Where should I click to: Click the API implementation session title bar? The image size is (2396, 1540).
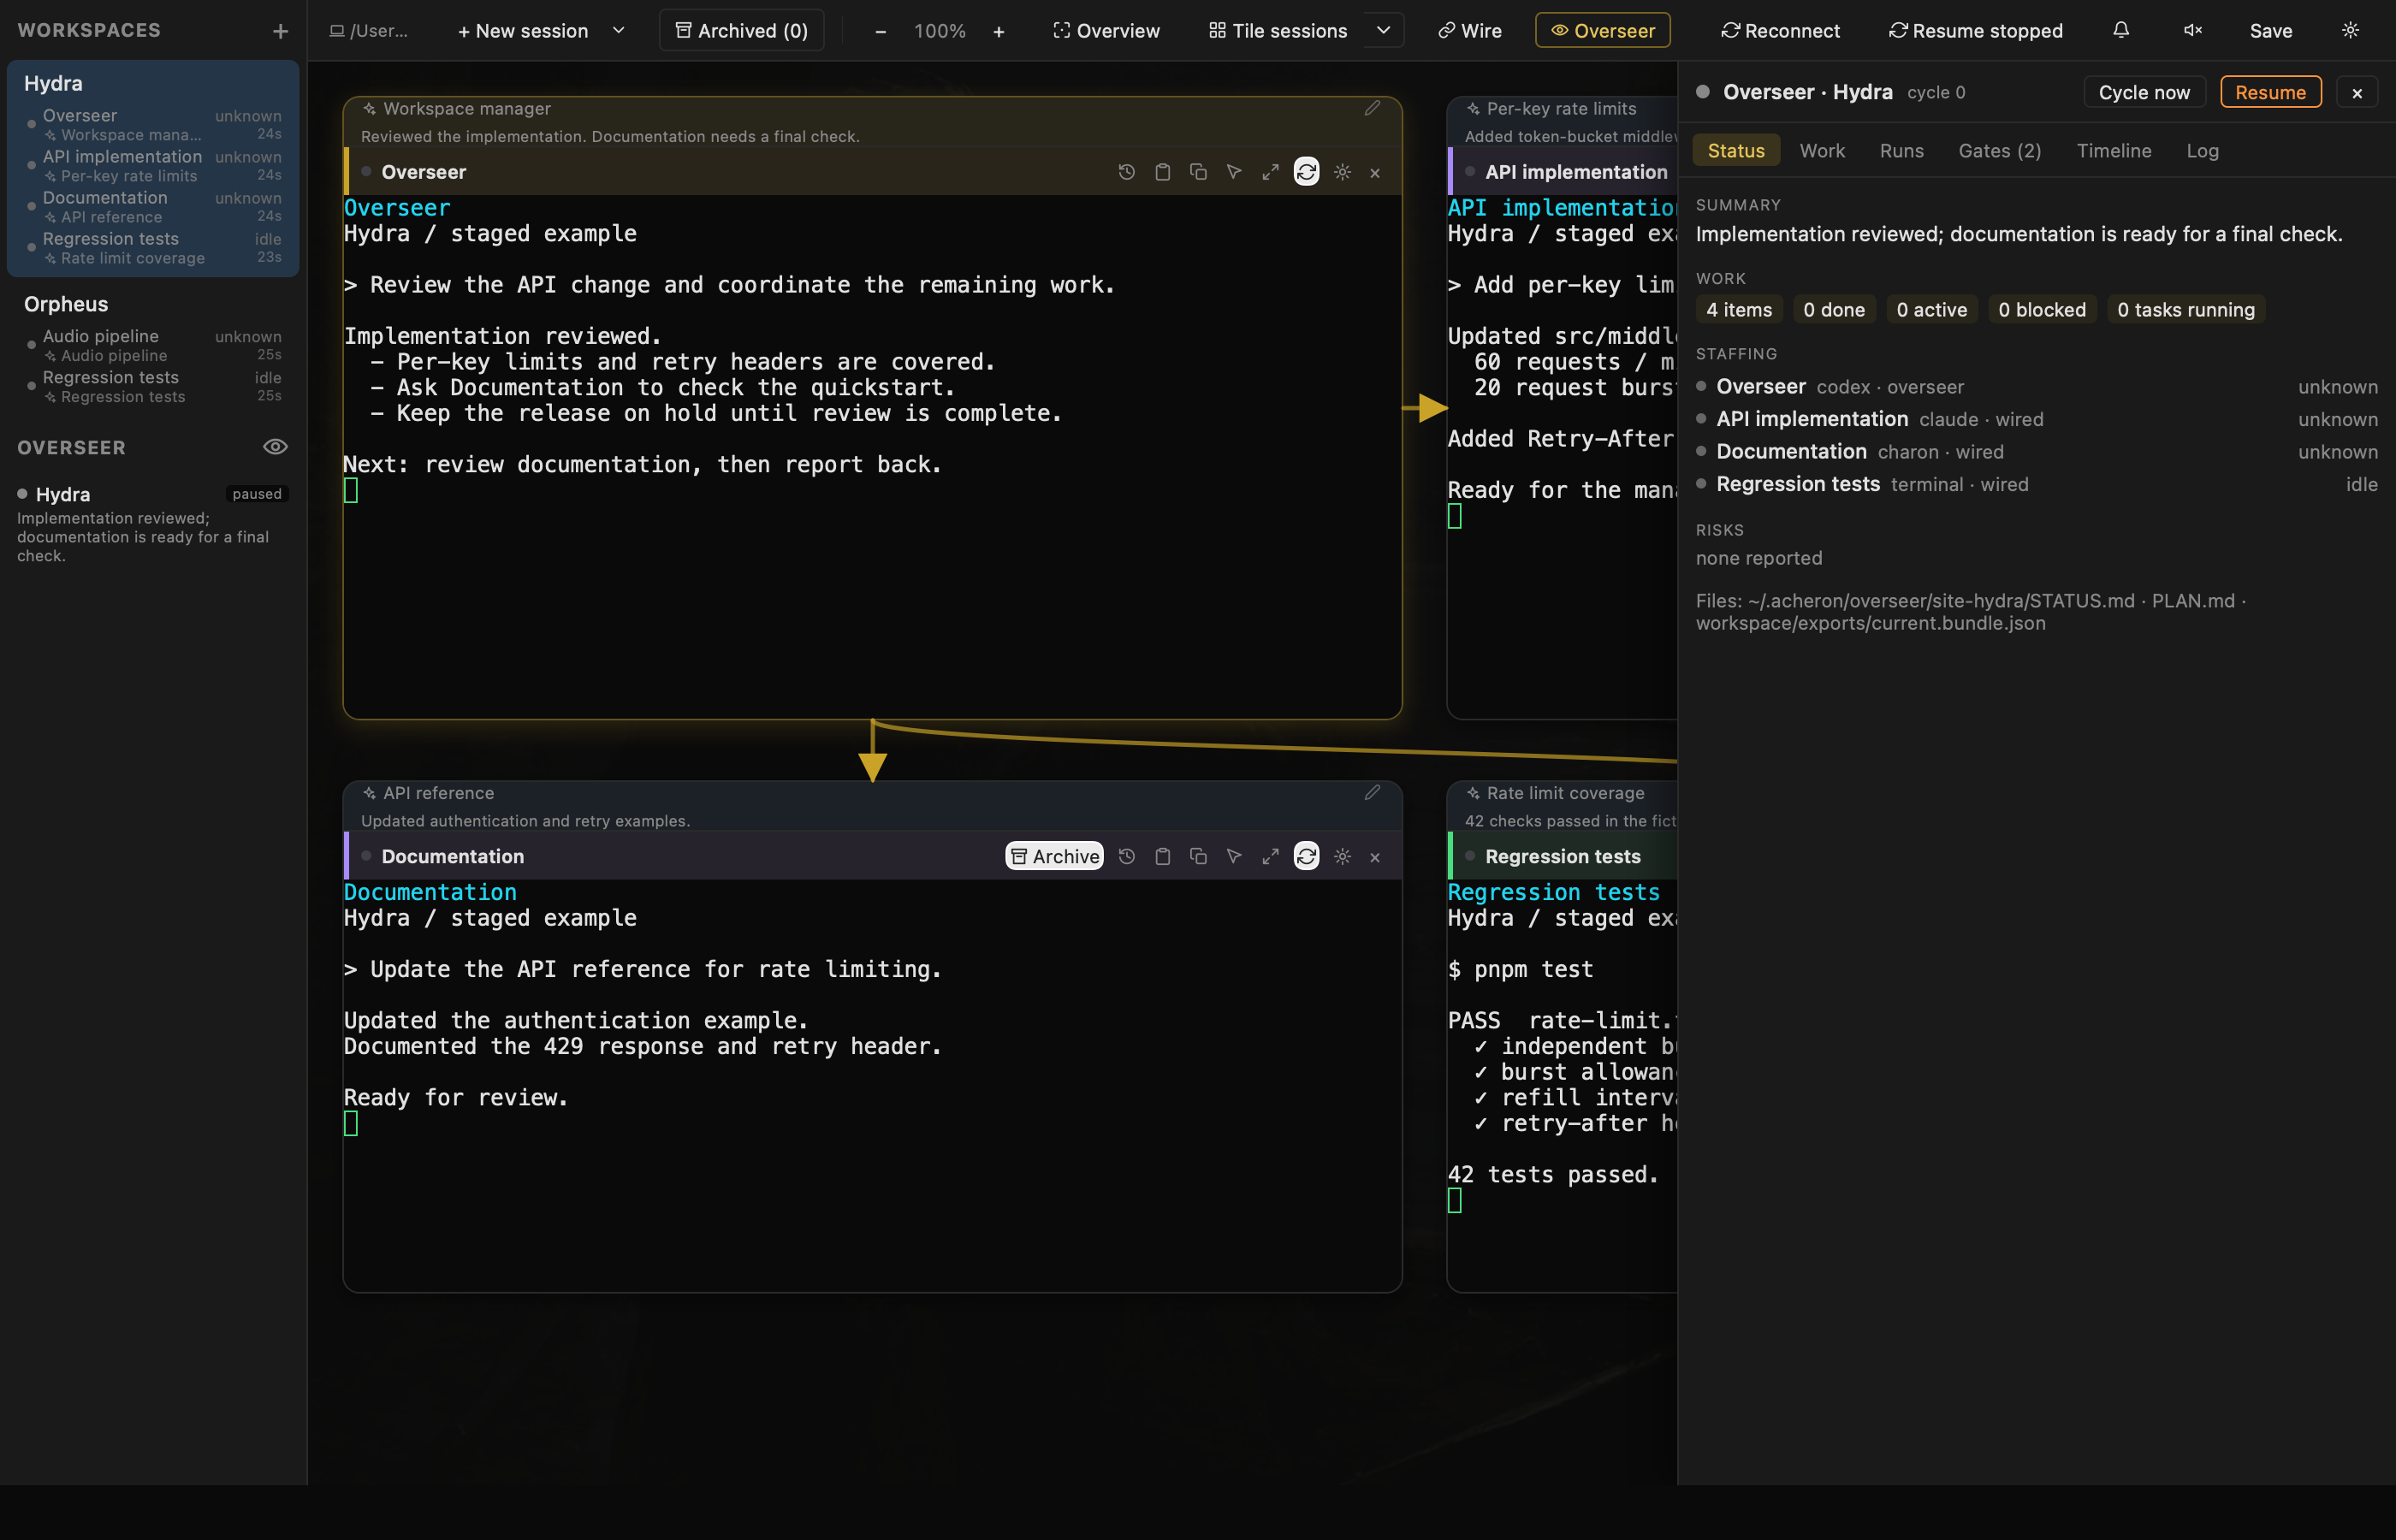(x=1562, y=172)
